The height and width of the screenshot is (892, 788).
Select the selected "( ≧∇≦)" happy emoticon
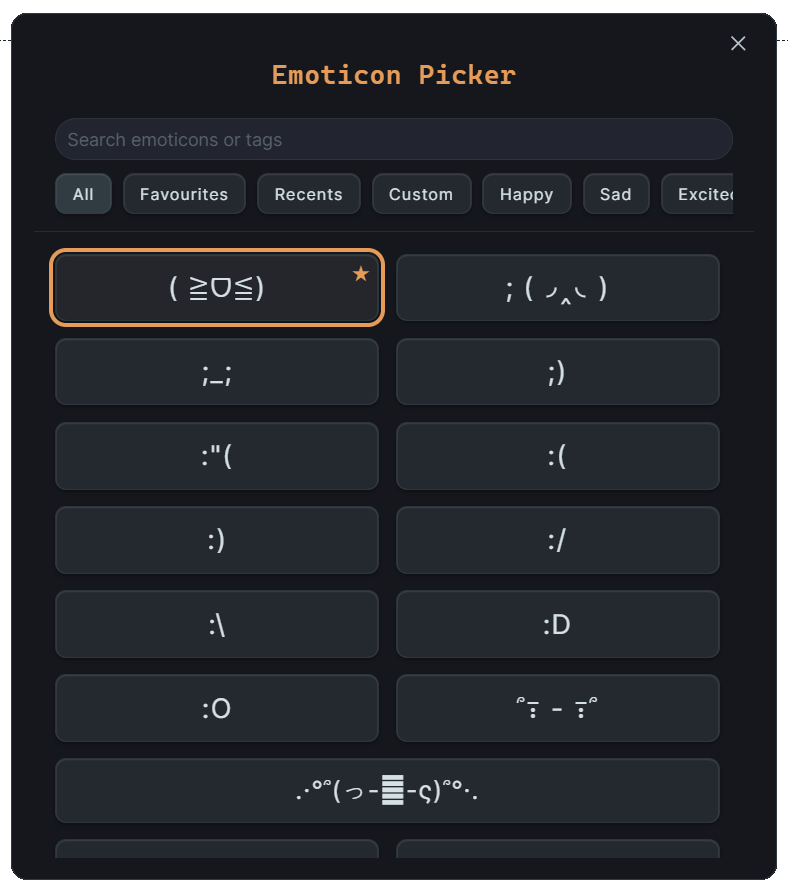(x=217, y=287)
